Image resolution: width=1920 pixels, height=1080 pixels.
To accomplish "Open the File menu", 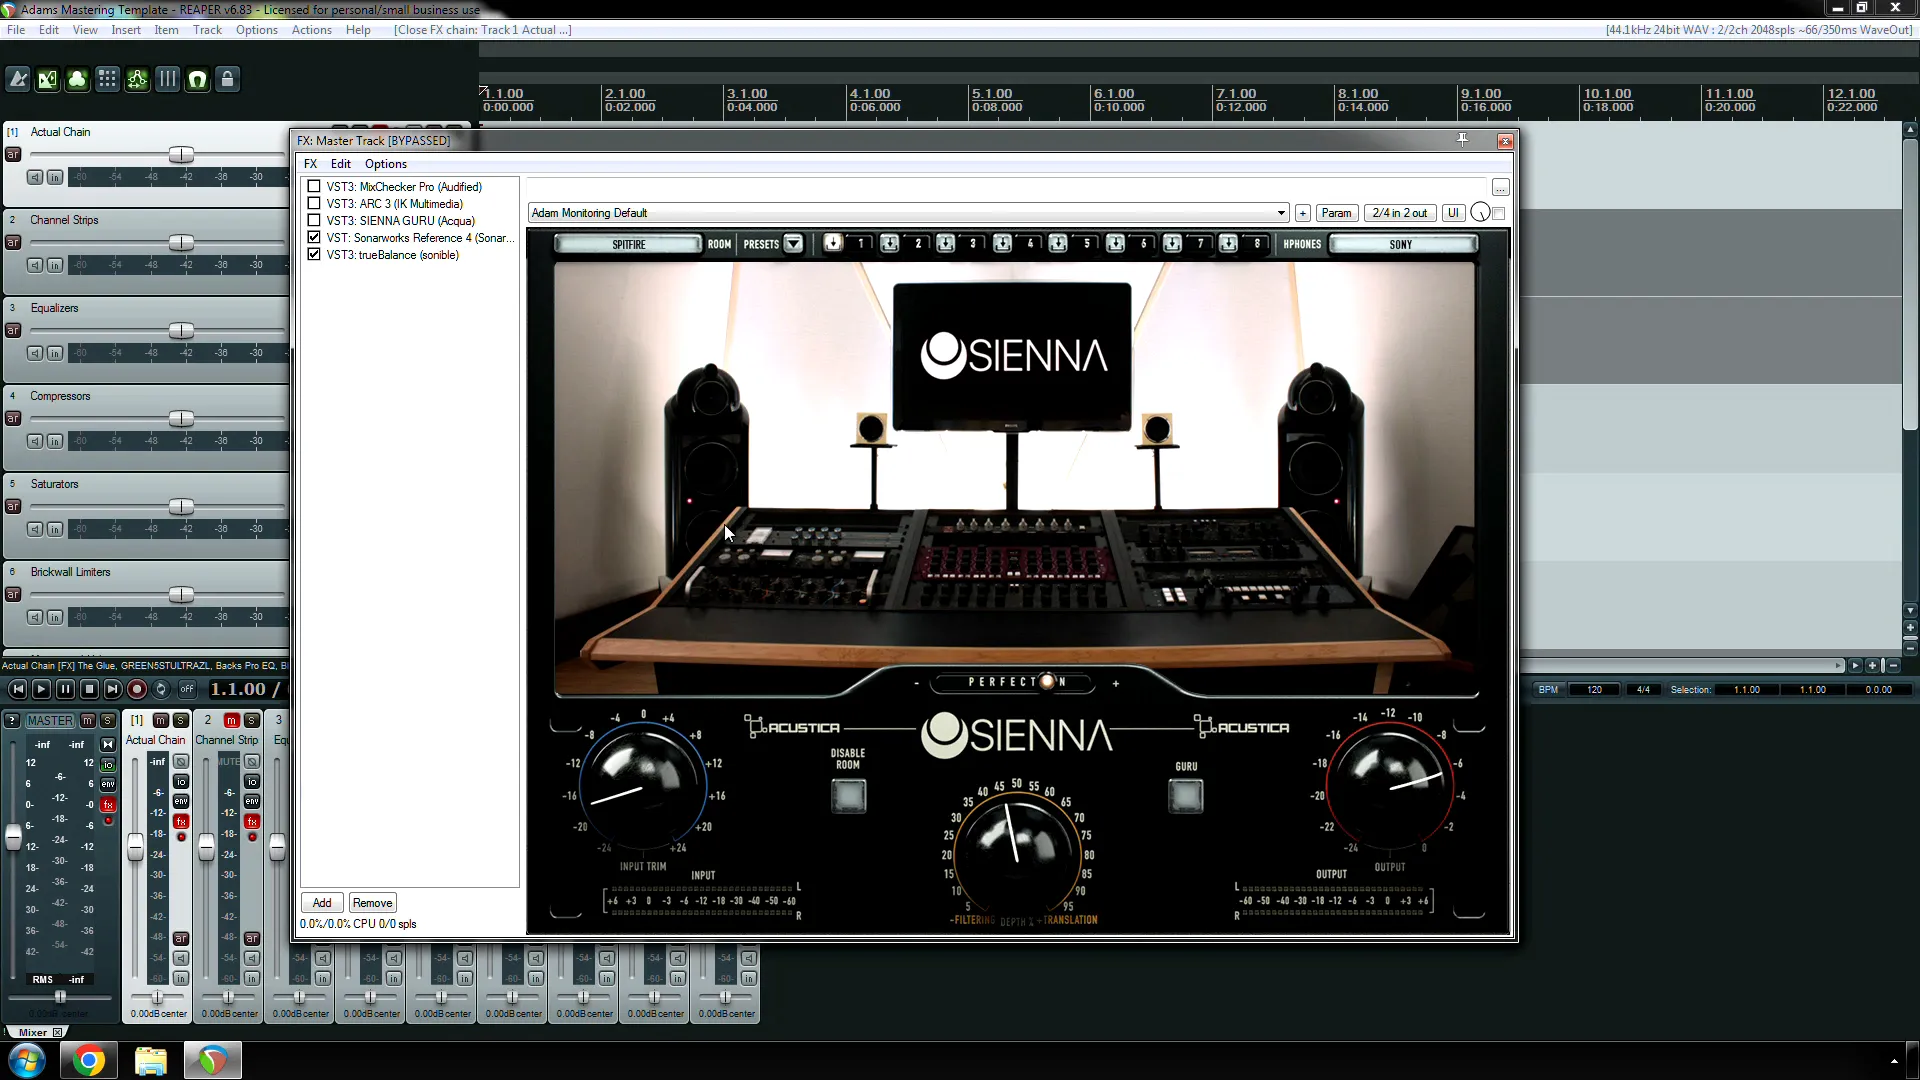I will point(16,30).
